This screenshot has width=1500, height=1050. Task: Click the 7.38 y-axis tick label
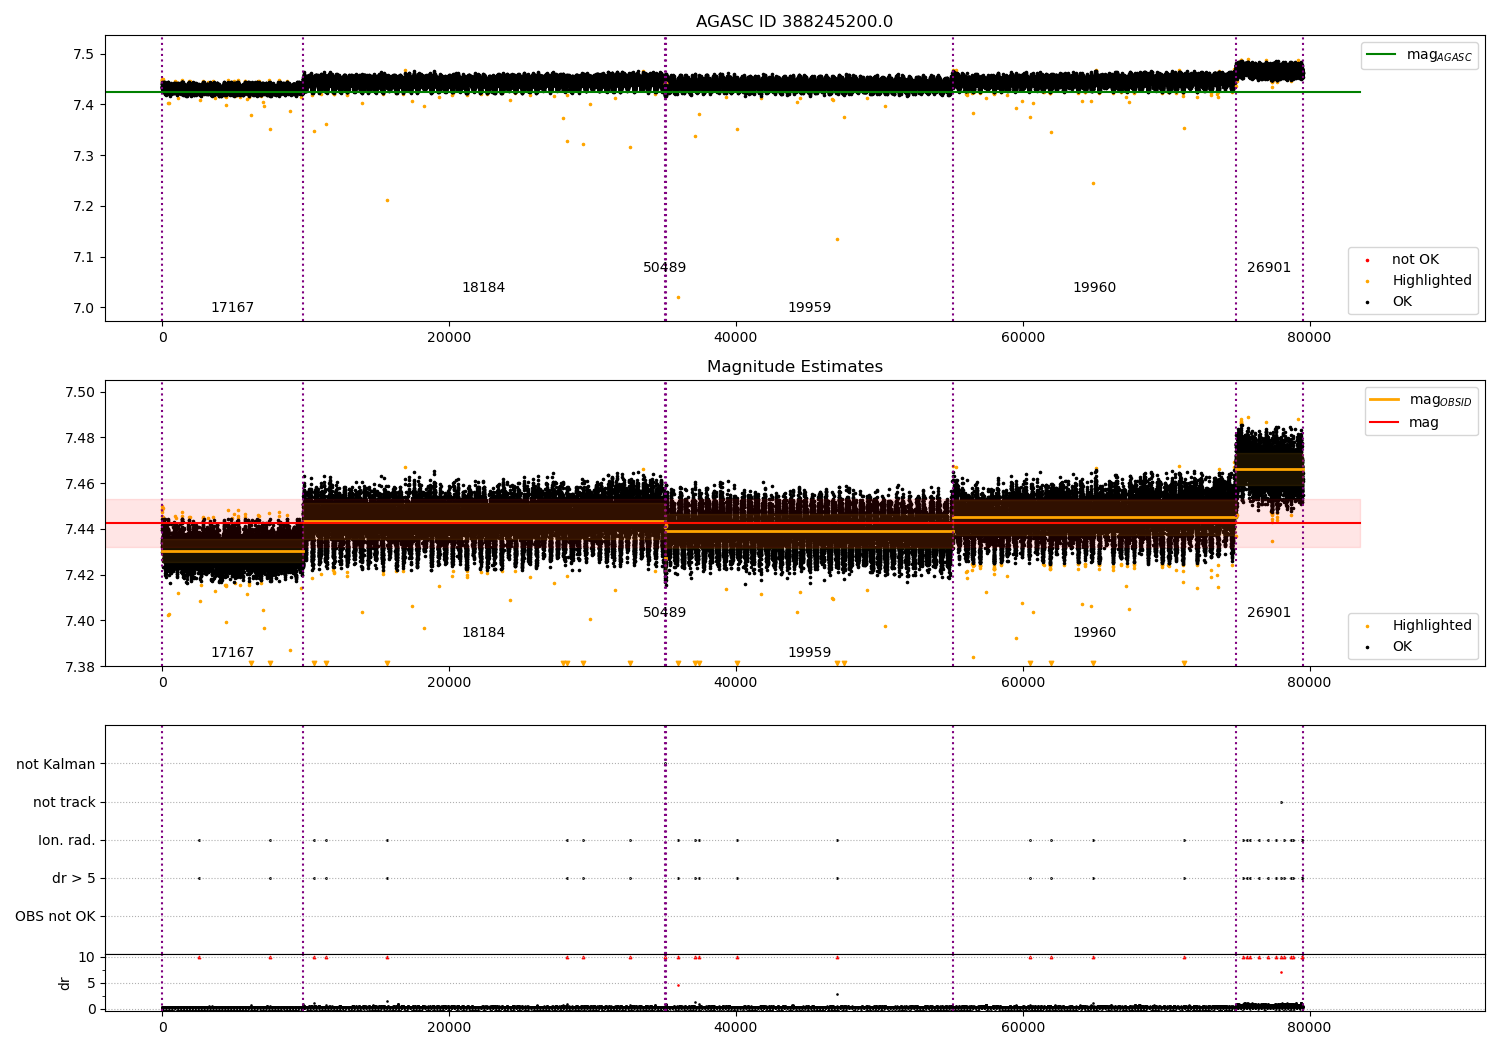point(79,667)
